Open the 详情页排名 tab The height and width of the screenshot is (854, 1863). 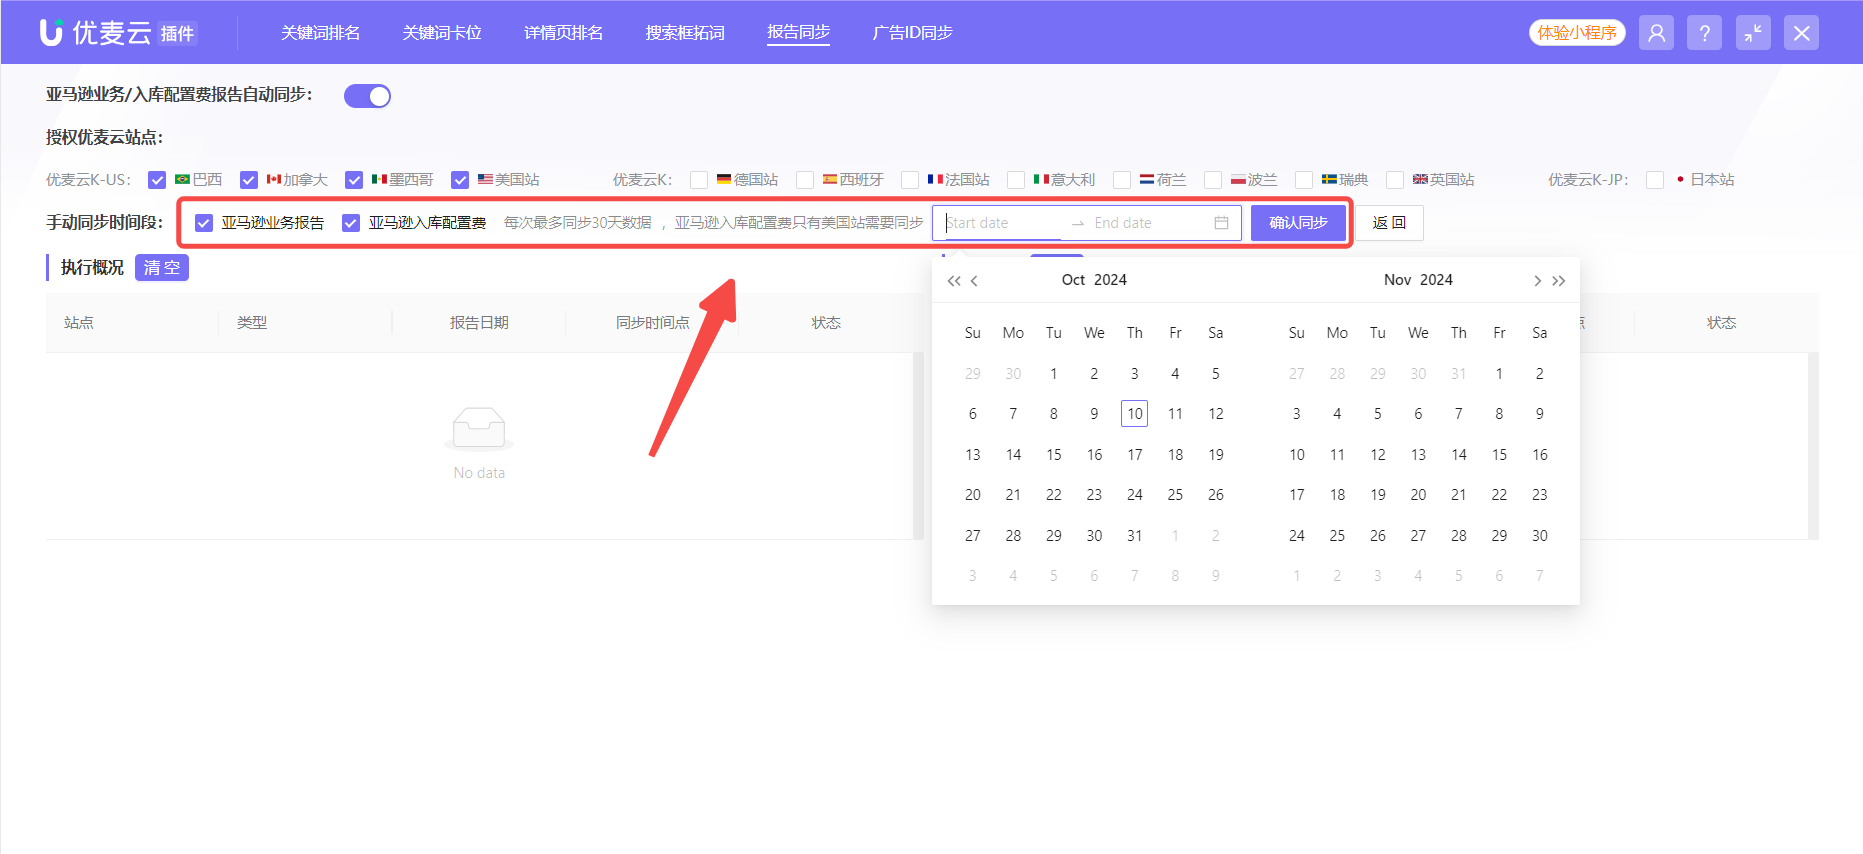click(564, 33)
